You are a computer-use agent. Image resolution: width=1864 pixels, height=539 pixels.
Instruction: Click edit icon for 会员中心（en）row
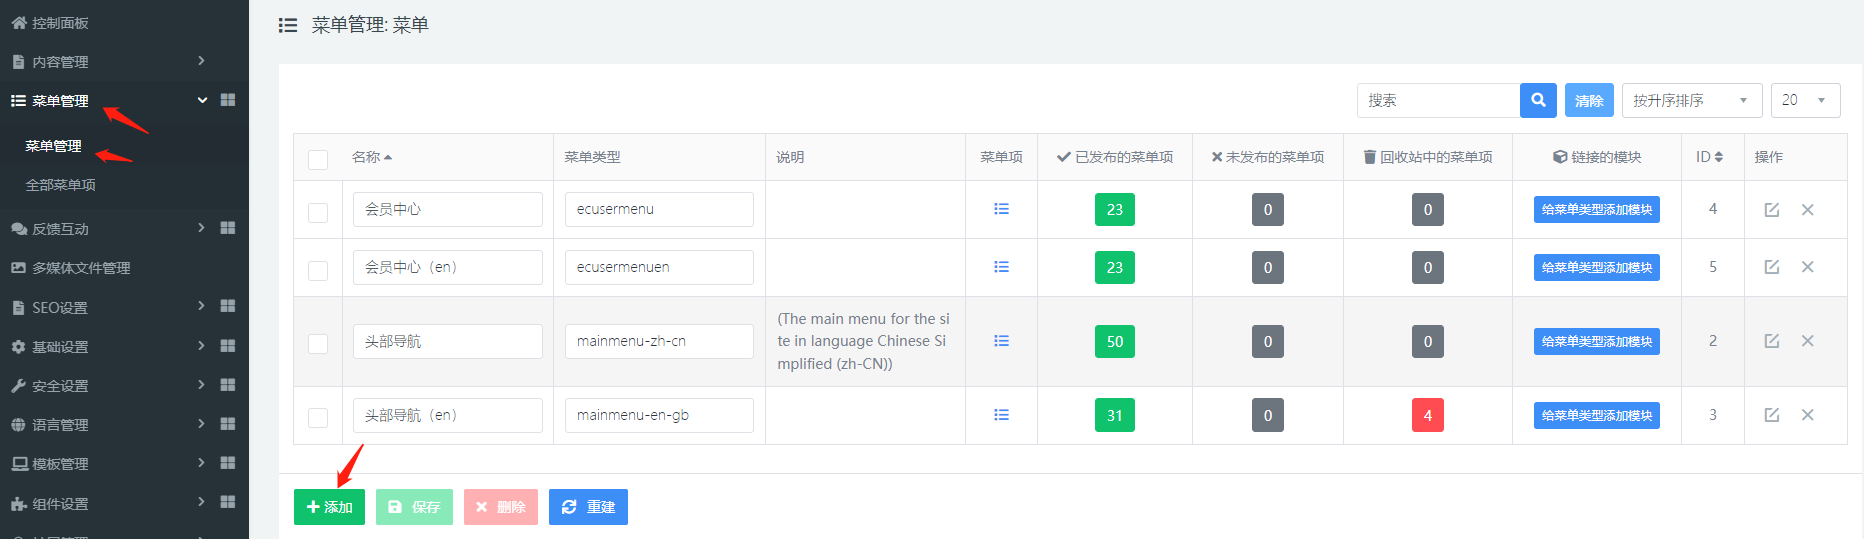pos(1771,267)
